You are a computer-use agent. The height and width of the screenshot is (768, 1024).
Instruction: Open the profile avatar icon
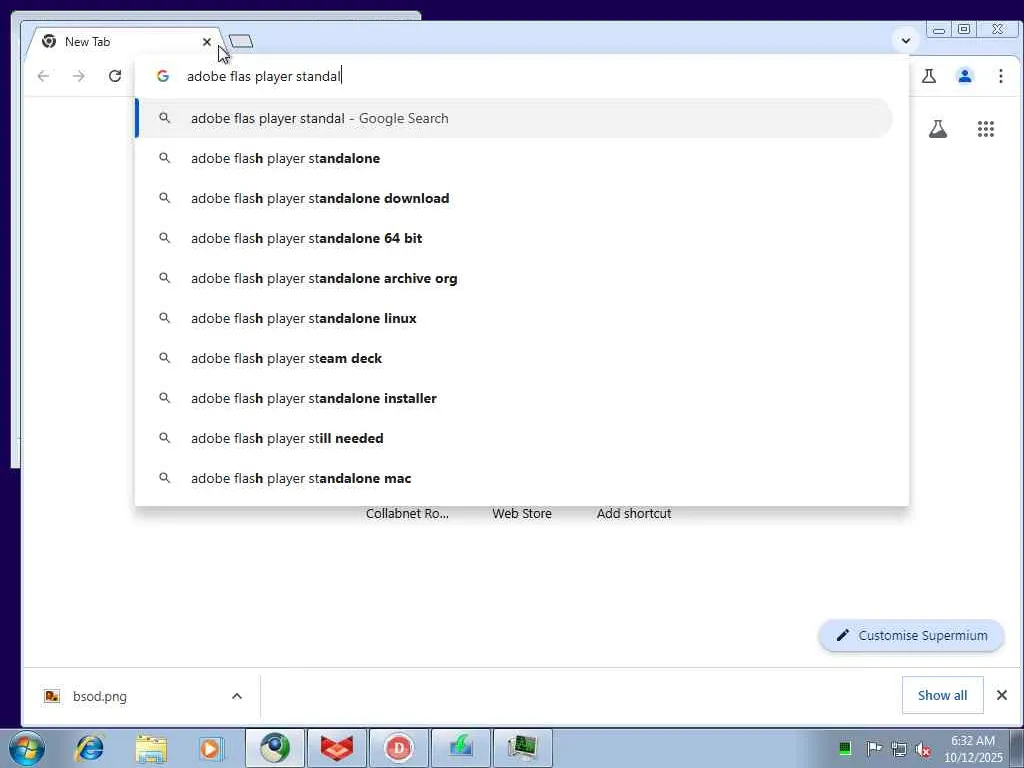coord(965,76)
